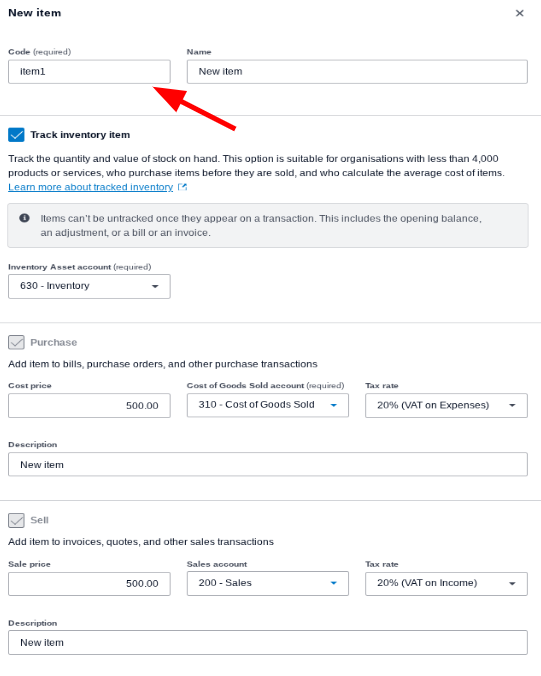Click the Purchase section label text

point(53,343)
